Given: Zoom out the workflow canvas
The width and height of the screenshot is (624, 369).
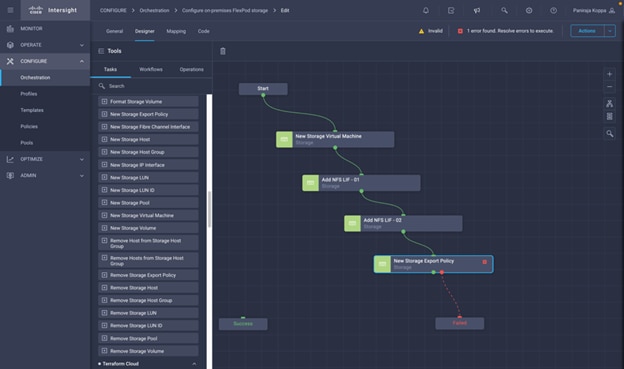Looking at the screenshot, I should [x=609, y=87].
